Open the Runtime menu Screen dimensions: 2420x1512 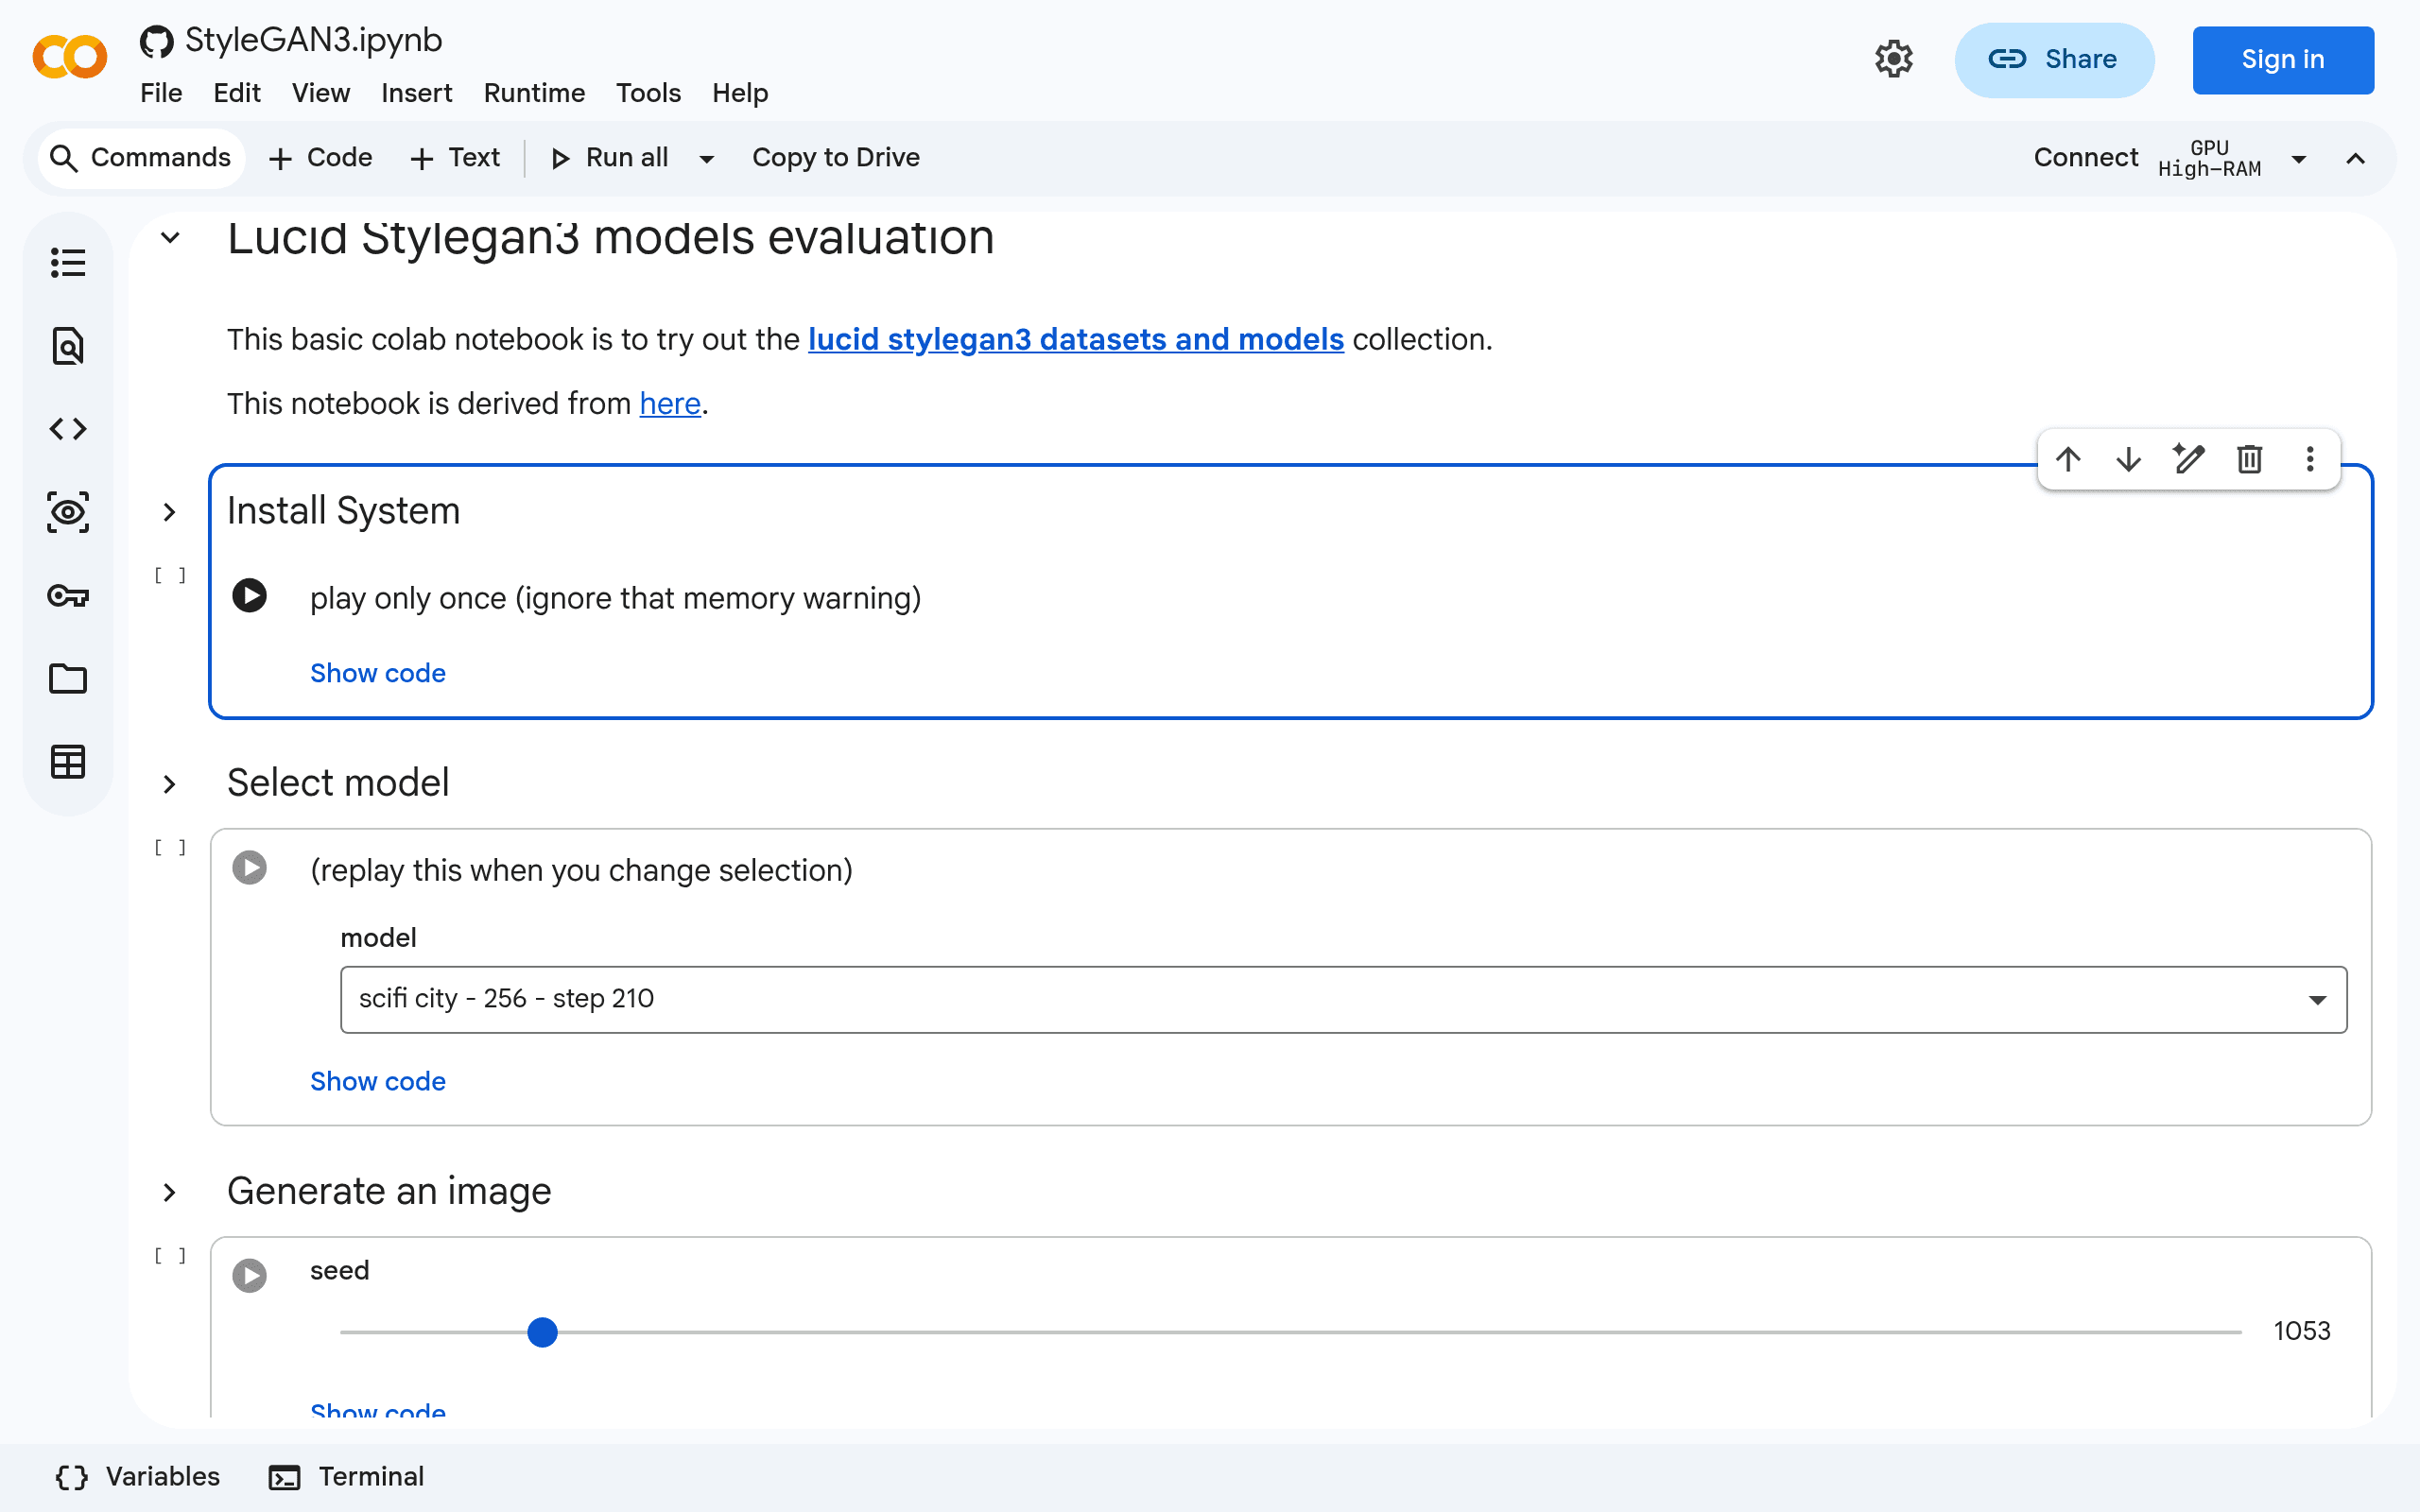pos(534,93)
